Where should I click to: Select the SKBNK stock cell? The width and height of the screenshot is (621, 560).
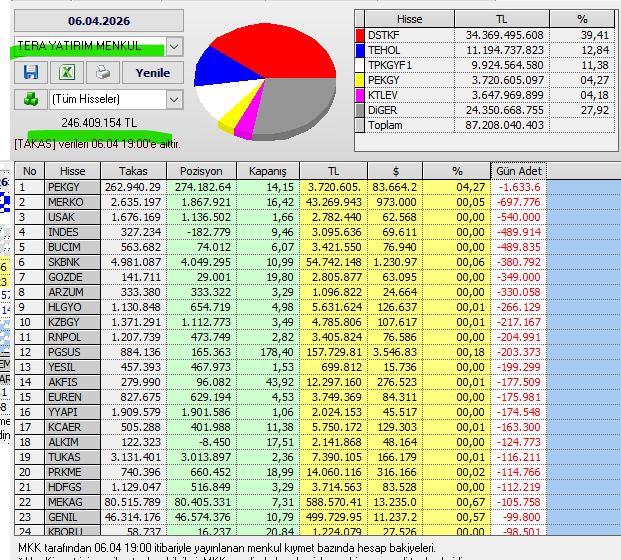coord(72,263)
